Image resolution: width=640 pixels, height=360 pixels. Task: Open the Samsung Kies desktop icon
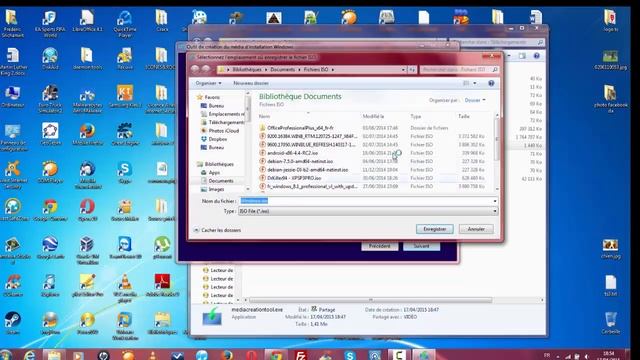[x=125, y=96]
